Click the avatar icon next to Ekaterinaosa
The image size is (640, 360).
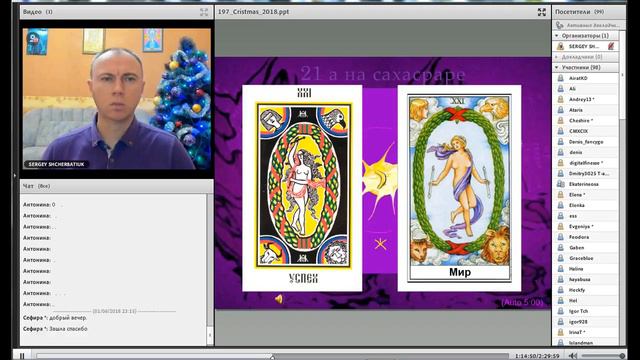pyautogui.click(x=560, y=184)
